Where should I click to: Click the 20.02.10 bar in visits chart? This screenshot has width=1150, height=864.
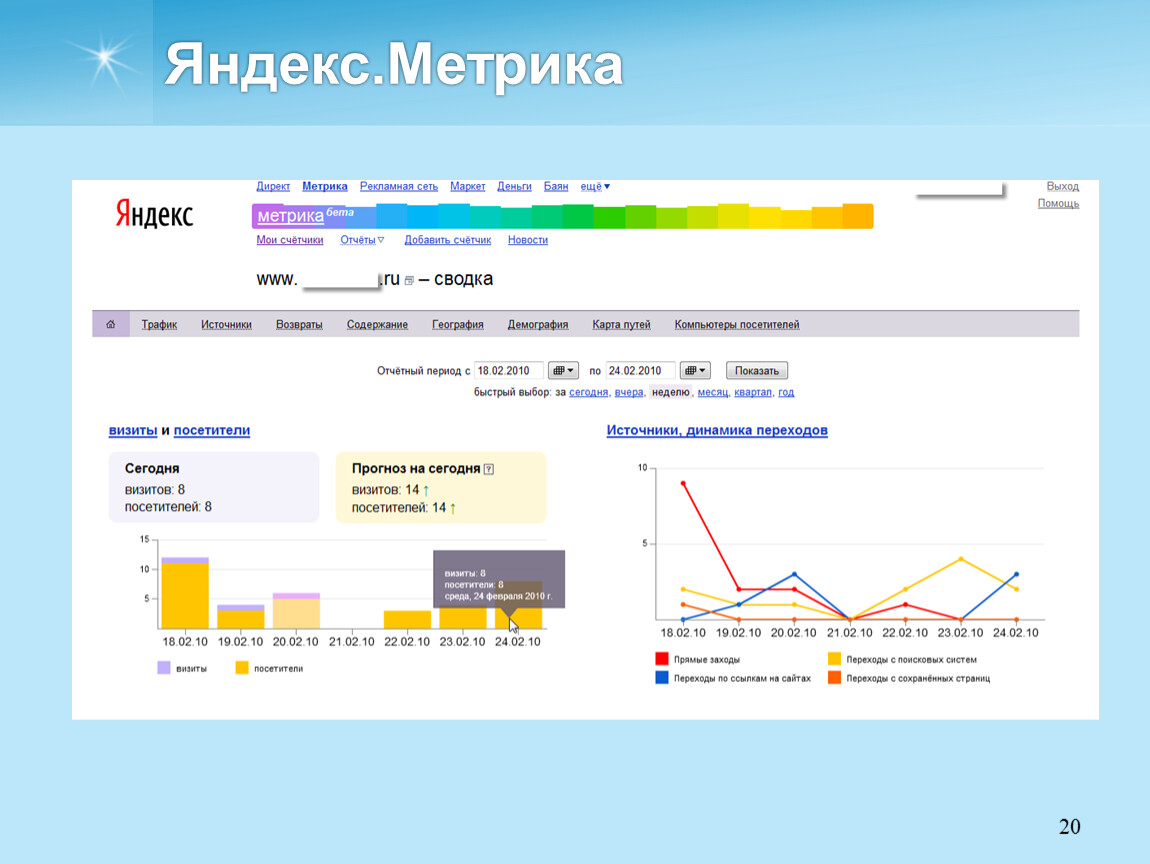tap(296, 611)
